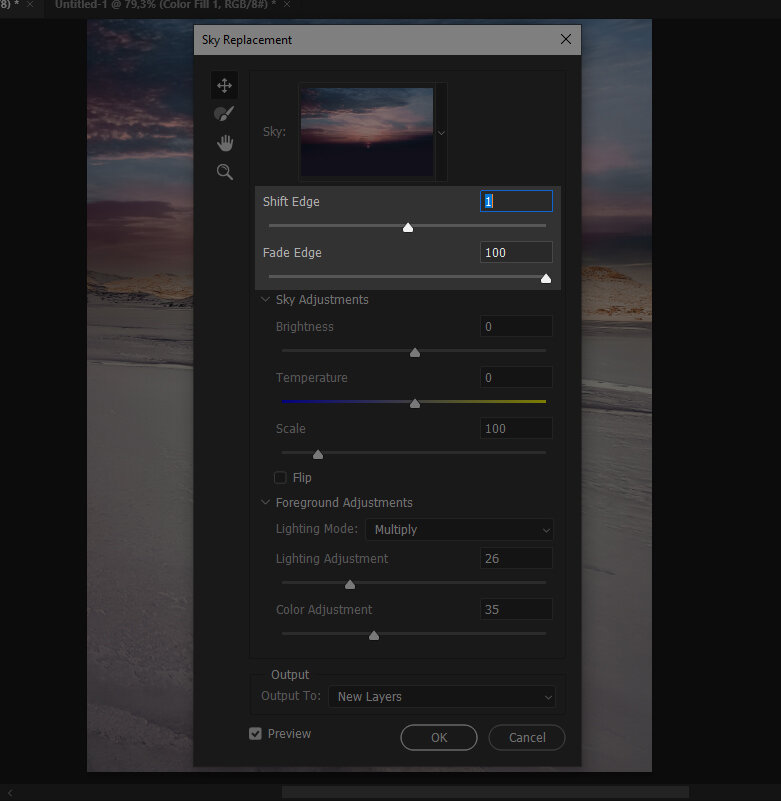
Task: Click the horizontal scrollbar at bottom
Action: [x=485, y=792]
